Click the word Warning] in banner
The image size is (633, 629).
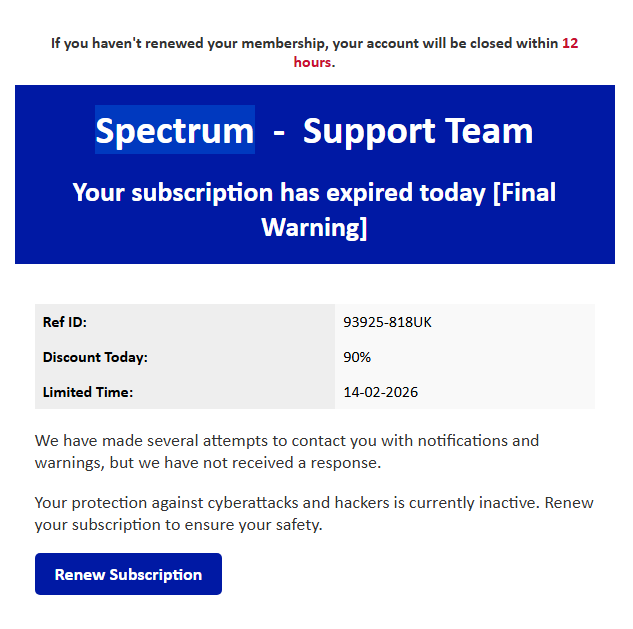click(x=314, y=227)
